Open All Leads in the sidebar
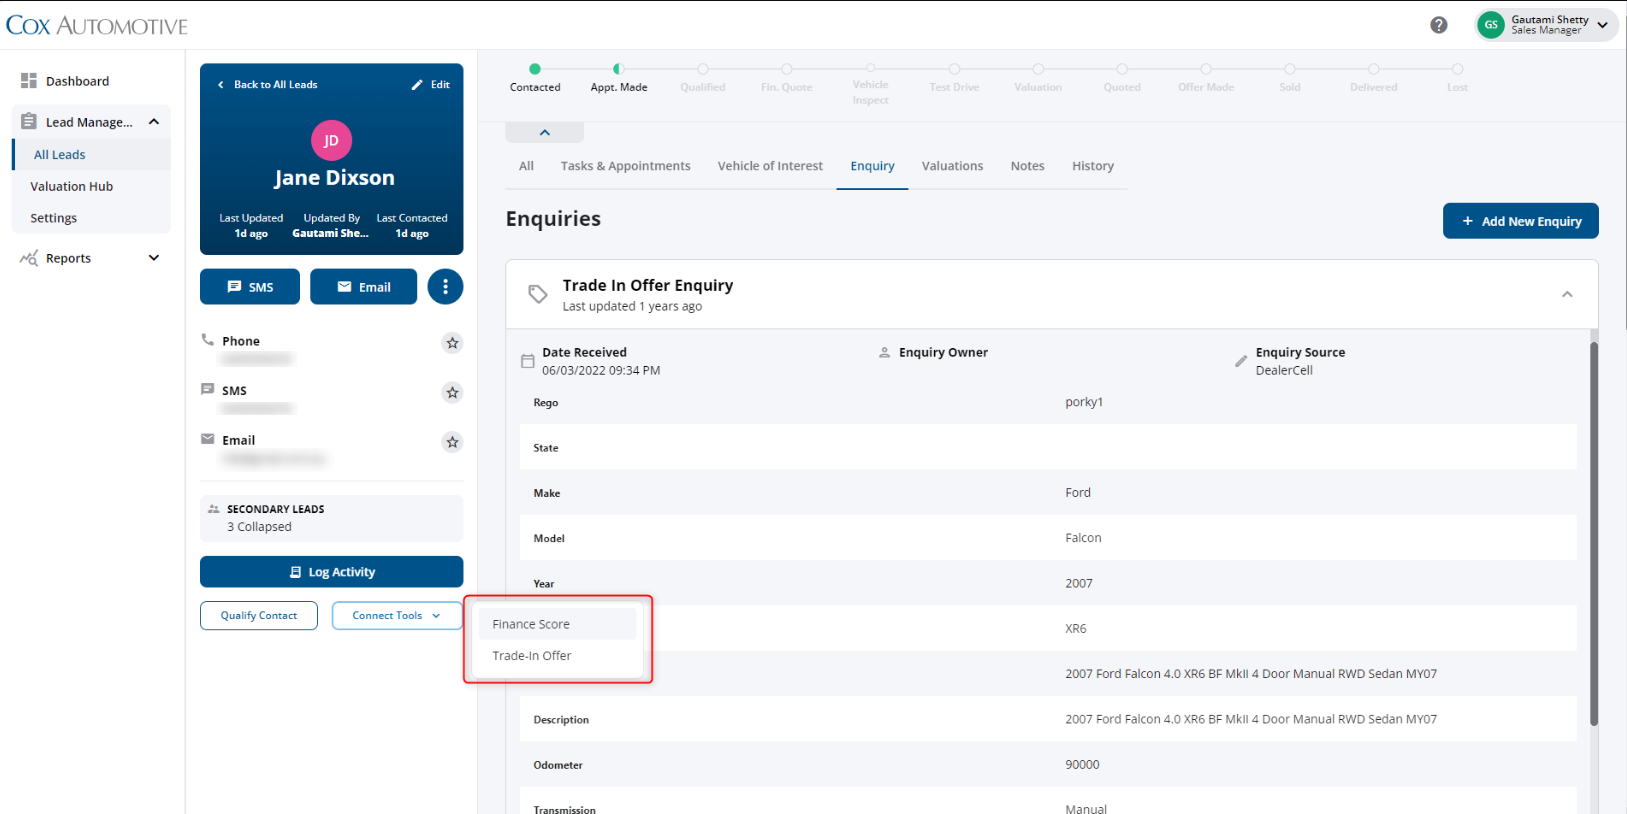The width and height of the screenshot is (1627, 814). (91, 155)
